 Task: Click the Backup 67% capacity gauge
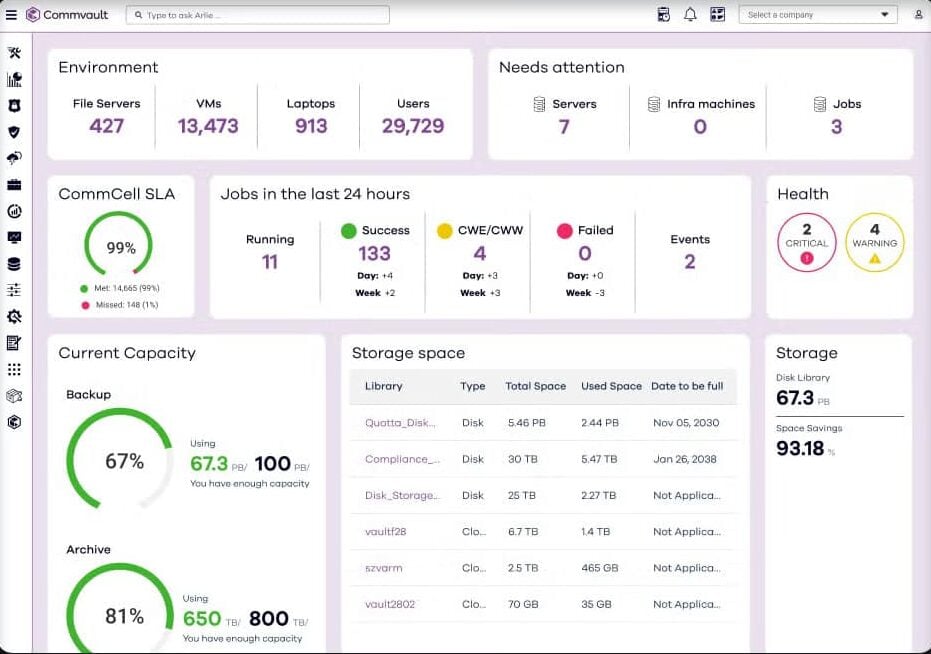tap(120, 459)
